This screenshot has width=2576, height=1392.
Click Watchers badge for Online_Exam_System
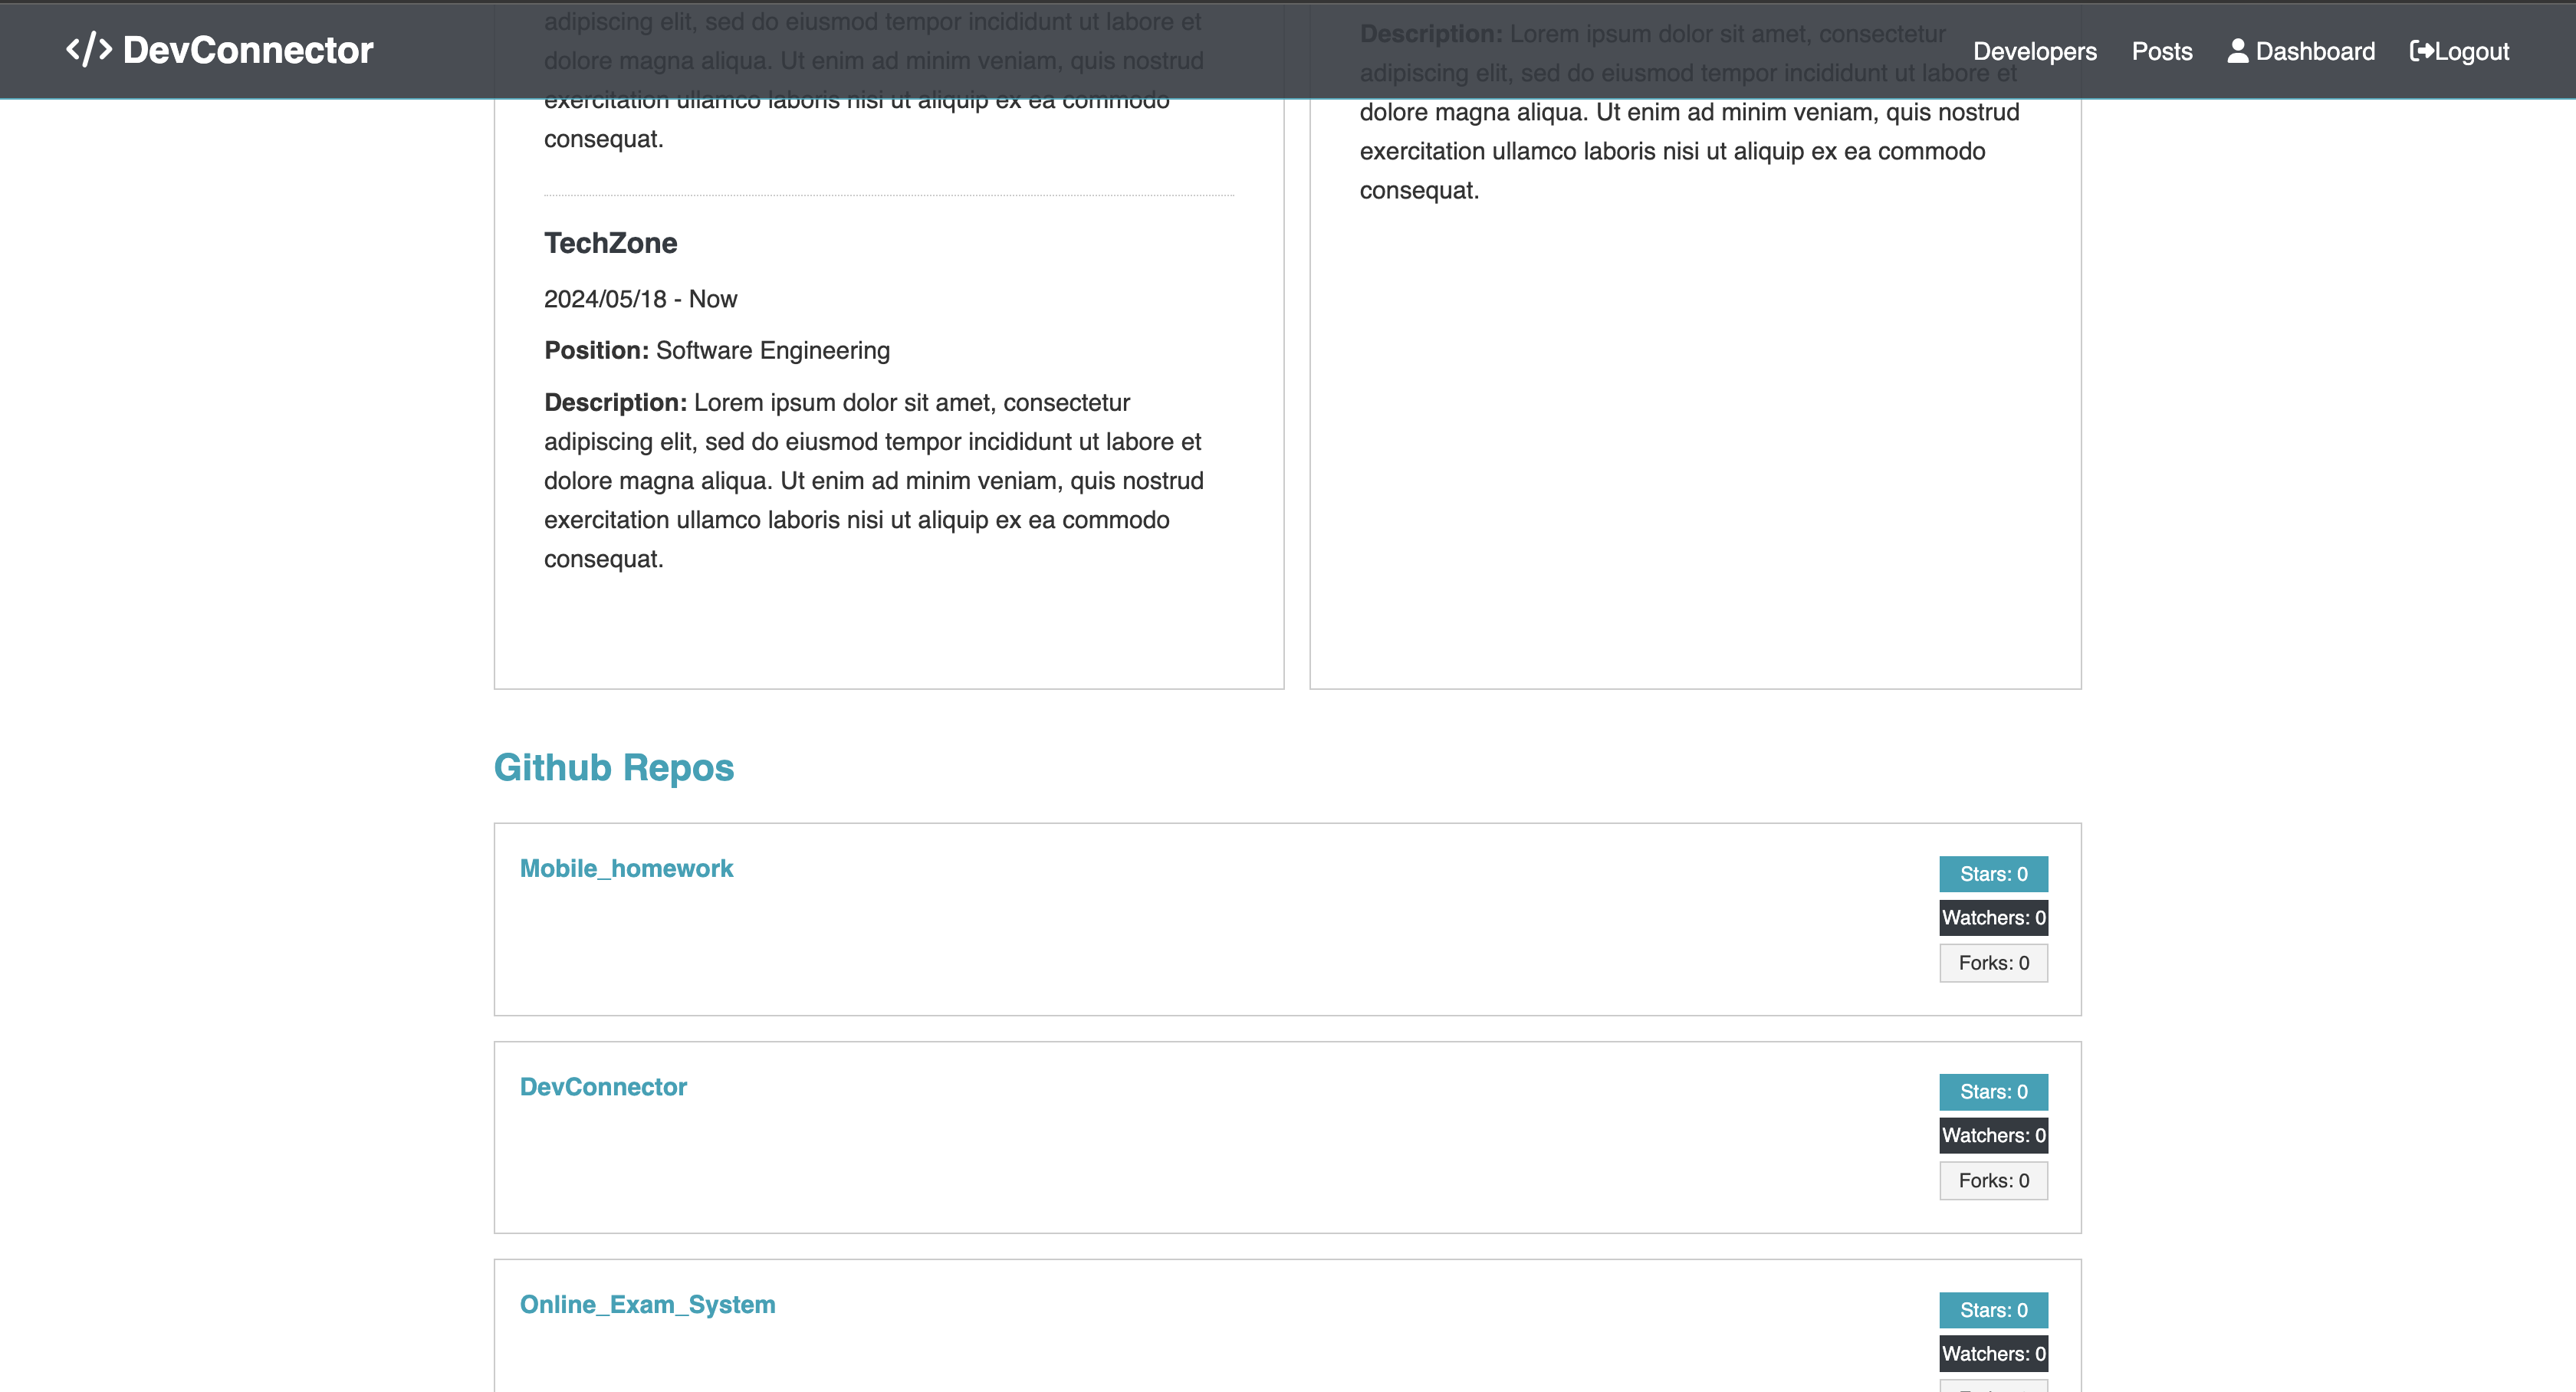[x=1993, y=1353]
